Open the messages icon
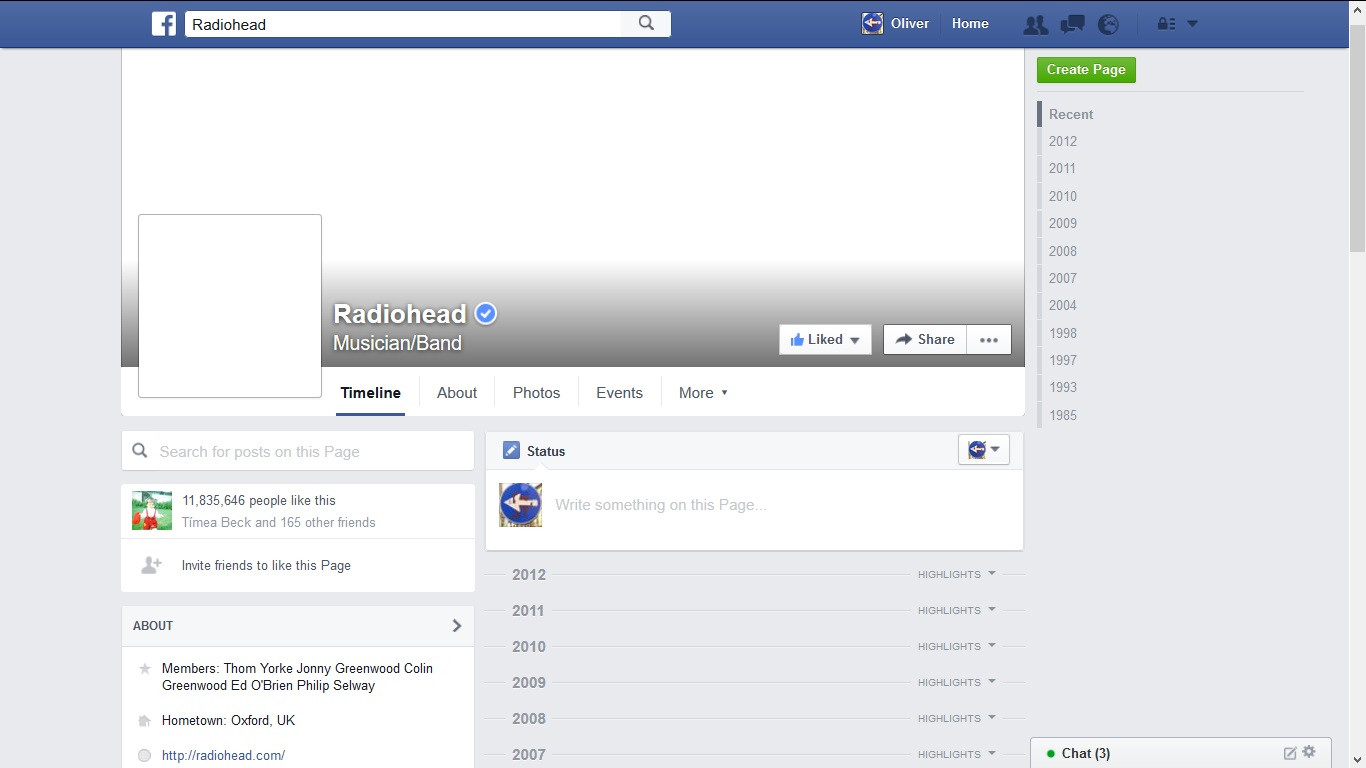 (x=1072, y=25)
